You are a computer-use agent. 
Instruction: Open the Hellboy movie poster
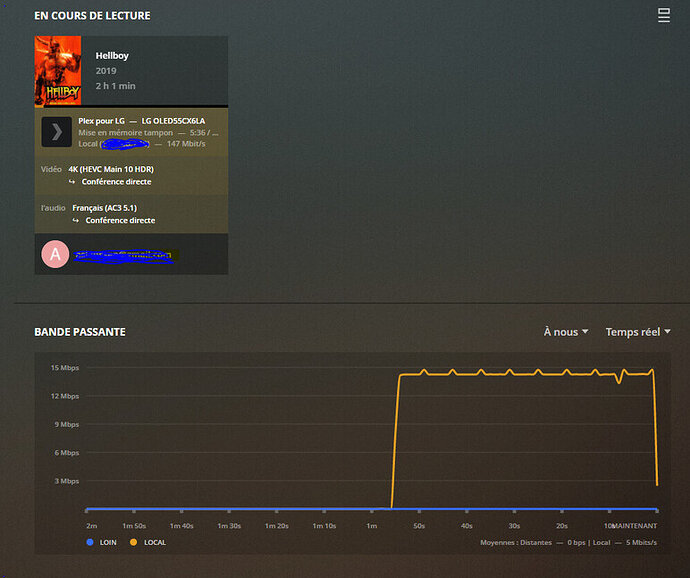point(58,70)
